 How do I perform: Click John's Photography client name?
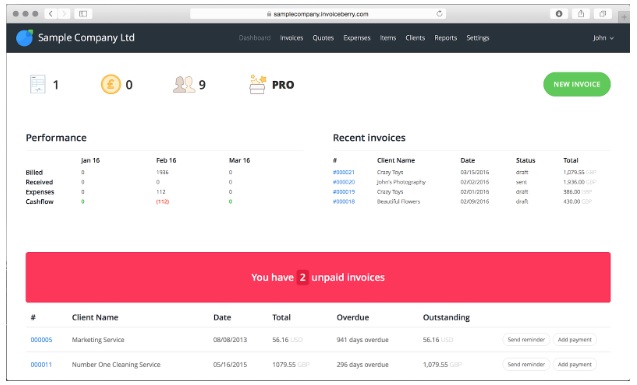pyautogui.click(x=401, y=182)
